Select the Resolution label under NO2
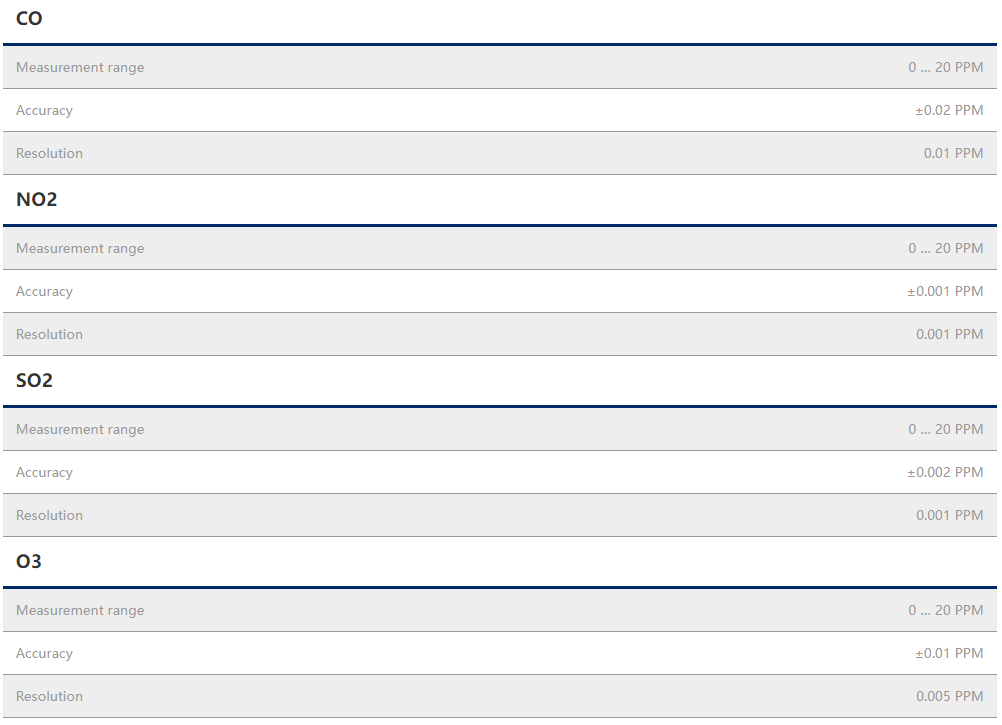The height and width of the screenshot is (725, 1002). coord(49,335)
